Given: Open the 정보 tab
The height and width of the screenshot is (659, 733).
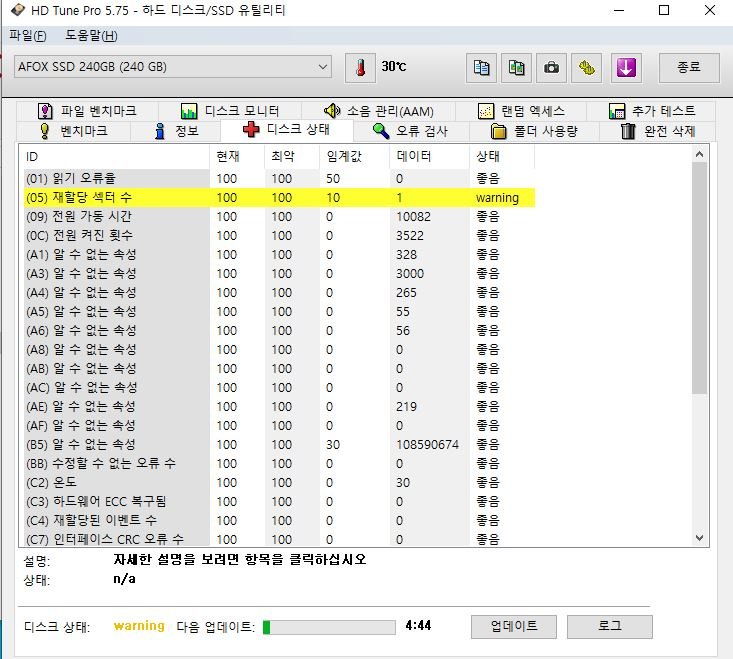Looking at the screenshot, I should 176,131.
